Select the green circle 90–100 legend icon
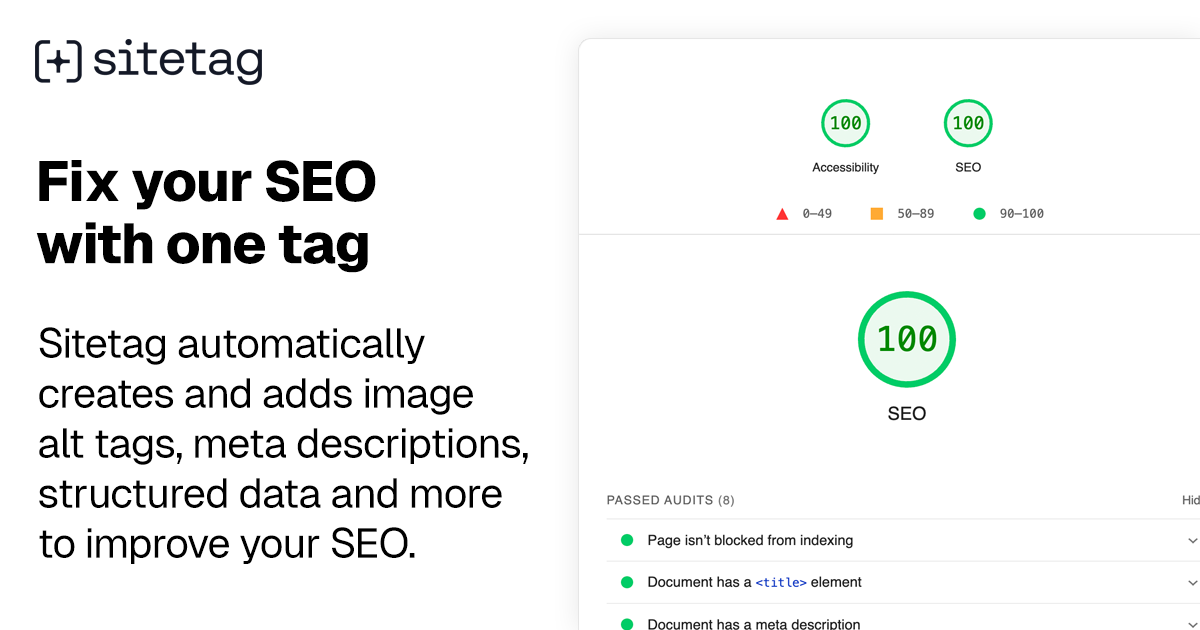Screen dimensions: 1200x630 (979, 213)
